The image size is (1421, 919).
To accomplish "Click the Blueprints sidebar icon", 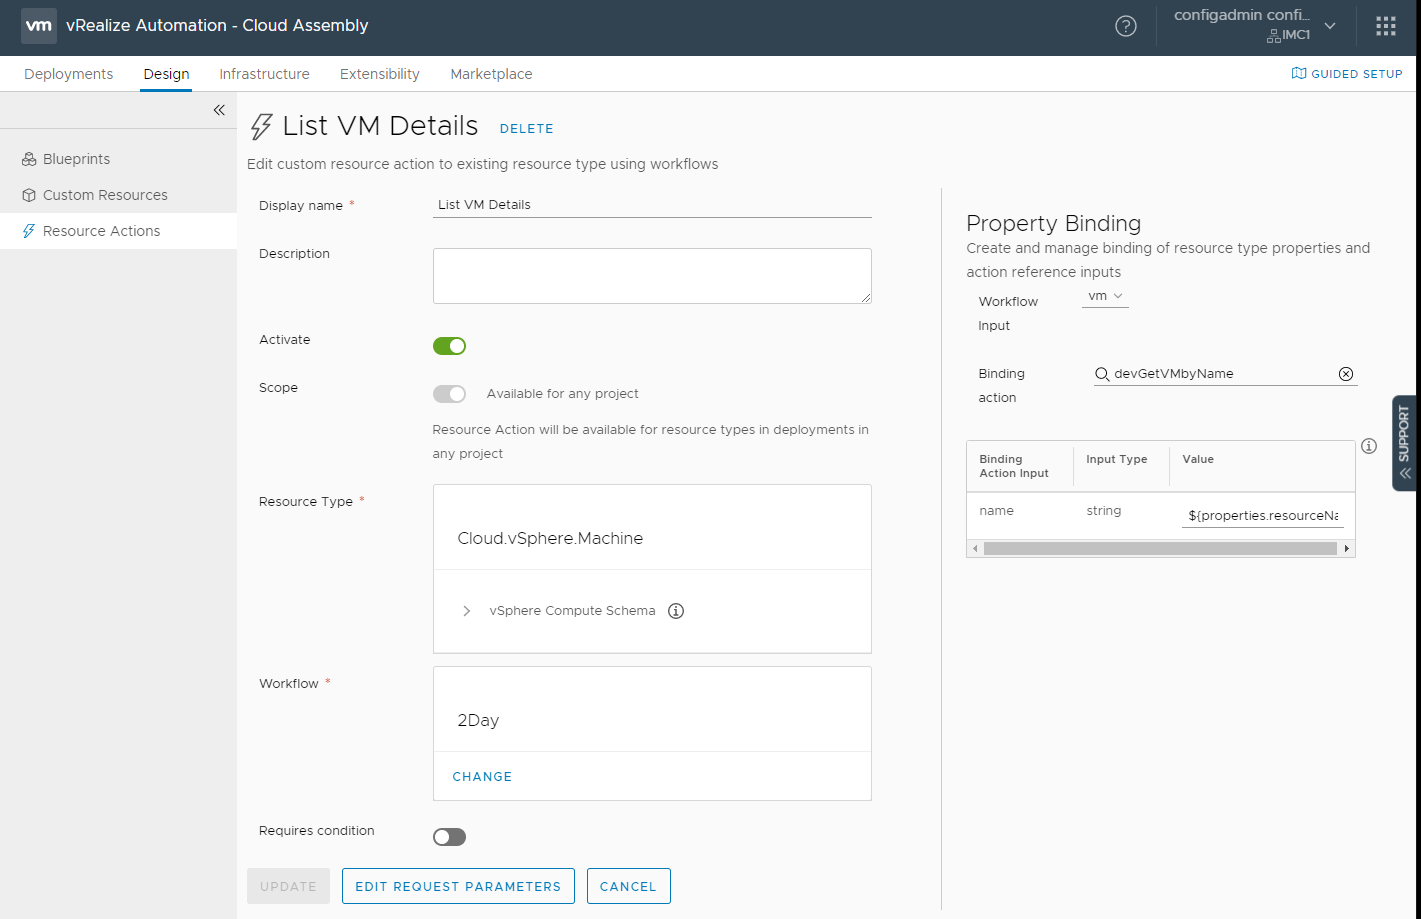I will coord(29,159).
